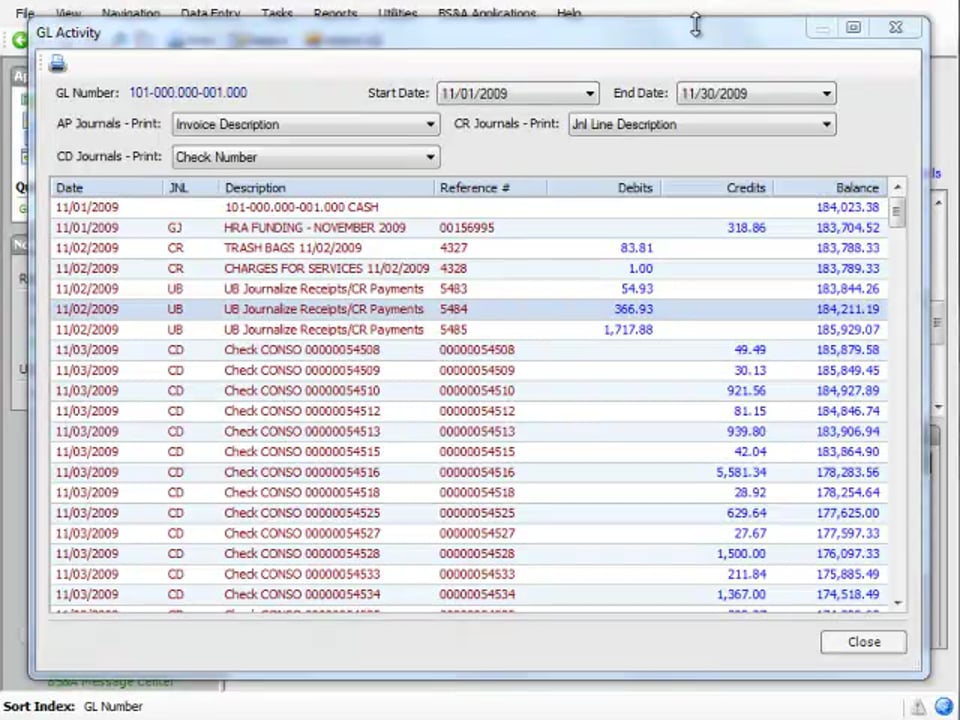This screenshot has height=720, width=960.
Task: Click credit amount 1,367.00
Action: tap(741, 594)
